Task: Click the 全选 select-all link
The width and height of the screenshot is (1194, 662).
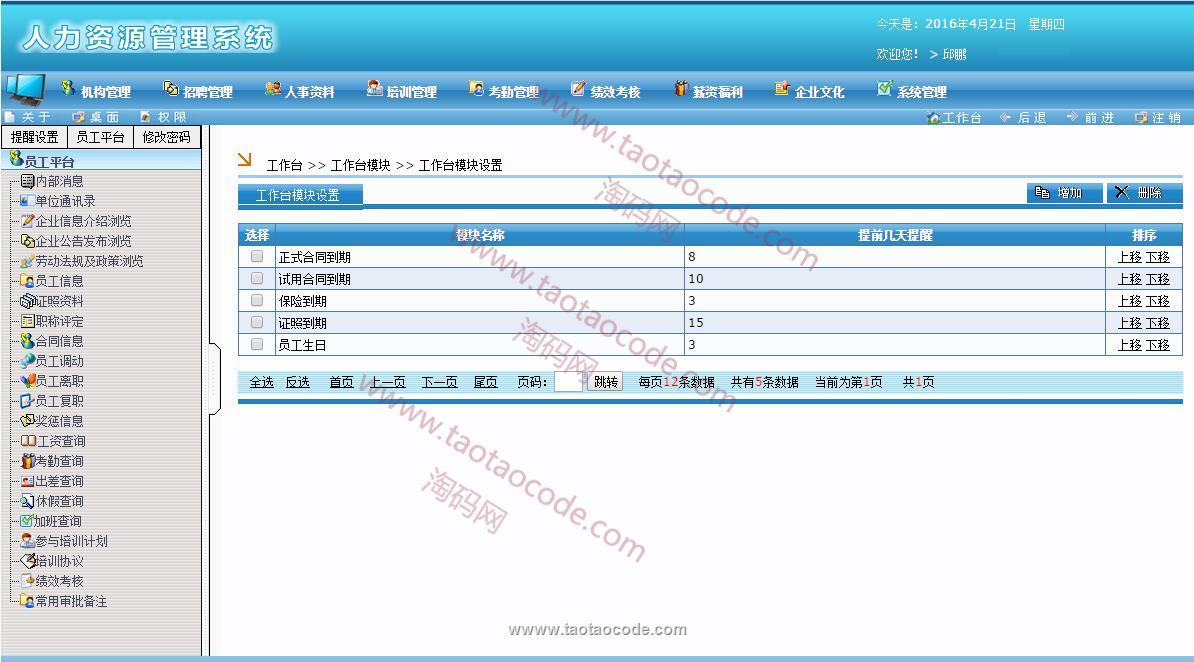Action: click(x=261, y=382)
